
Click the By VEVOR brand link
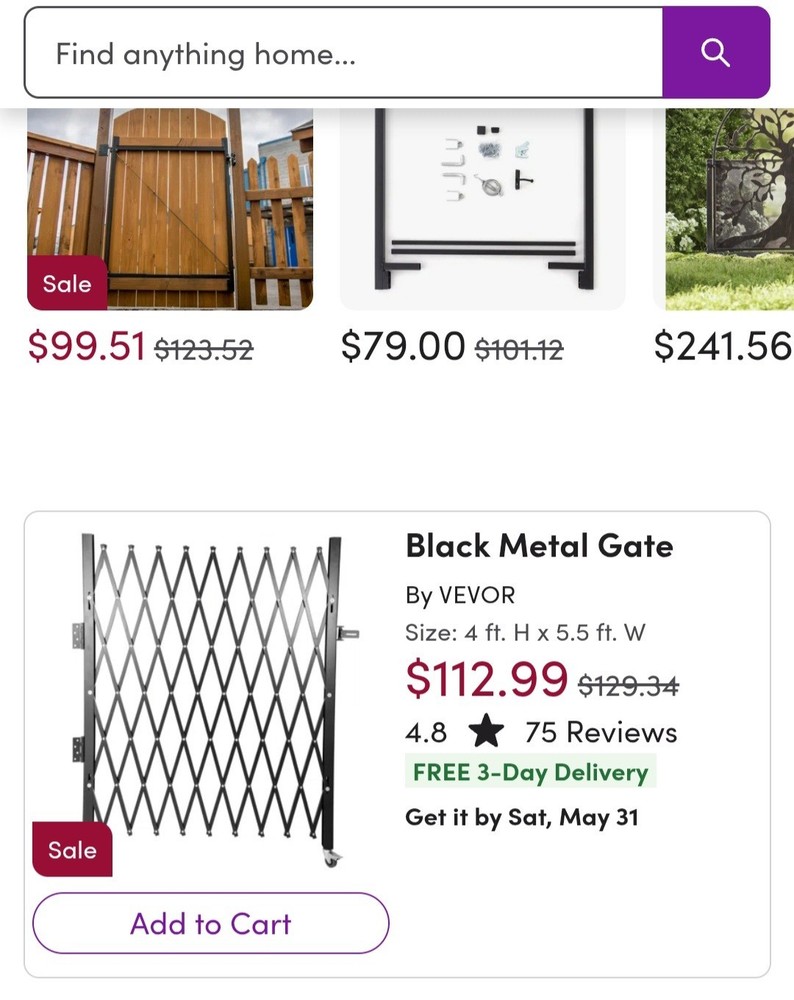tap(461, 595)
